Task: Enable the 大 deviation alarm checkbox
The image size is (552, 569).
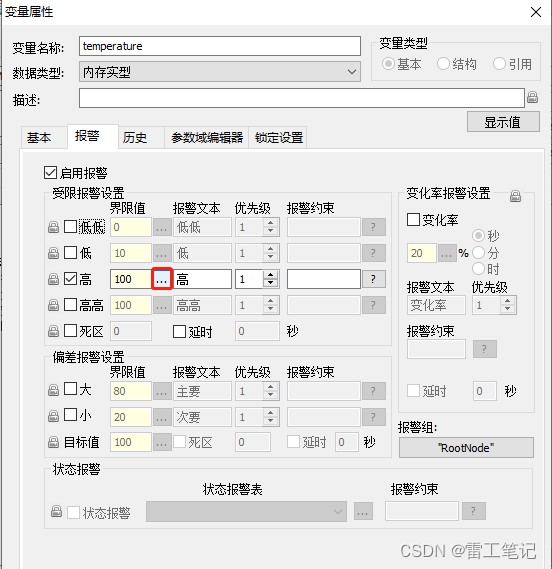Action: pyautogui.click(x=70, y=389)
